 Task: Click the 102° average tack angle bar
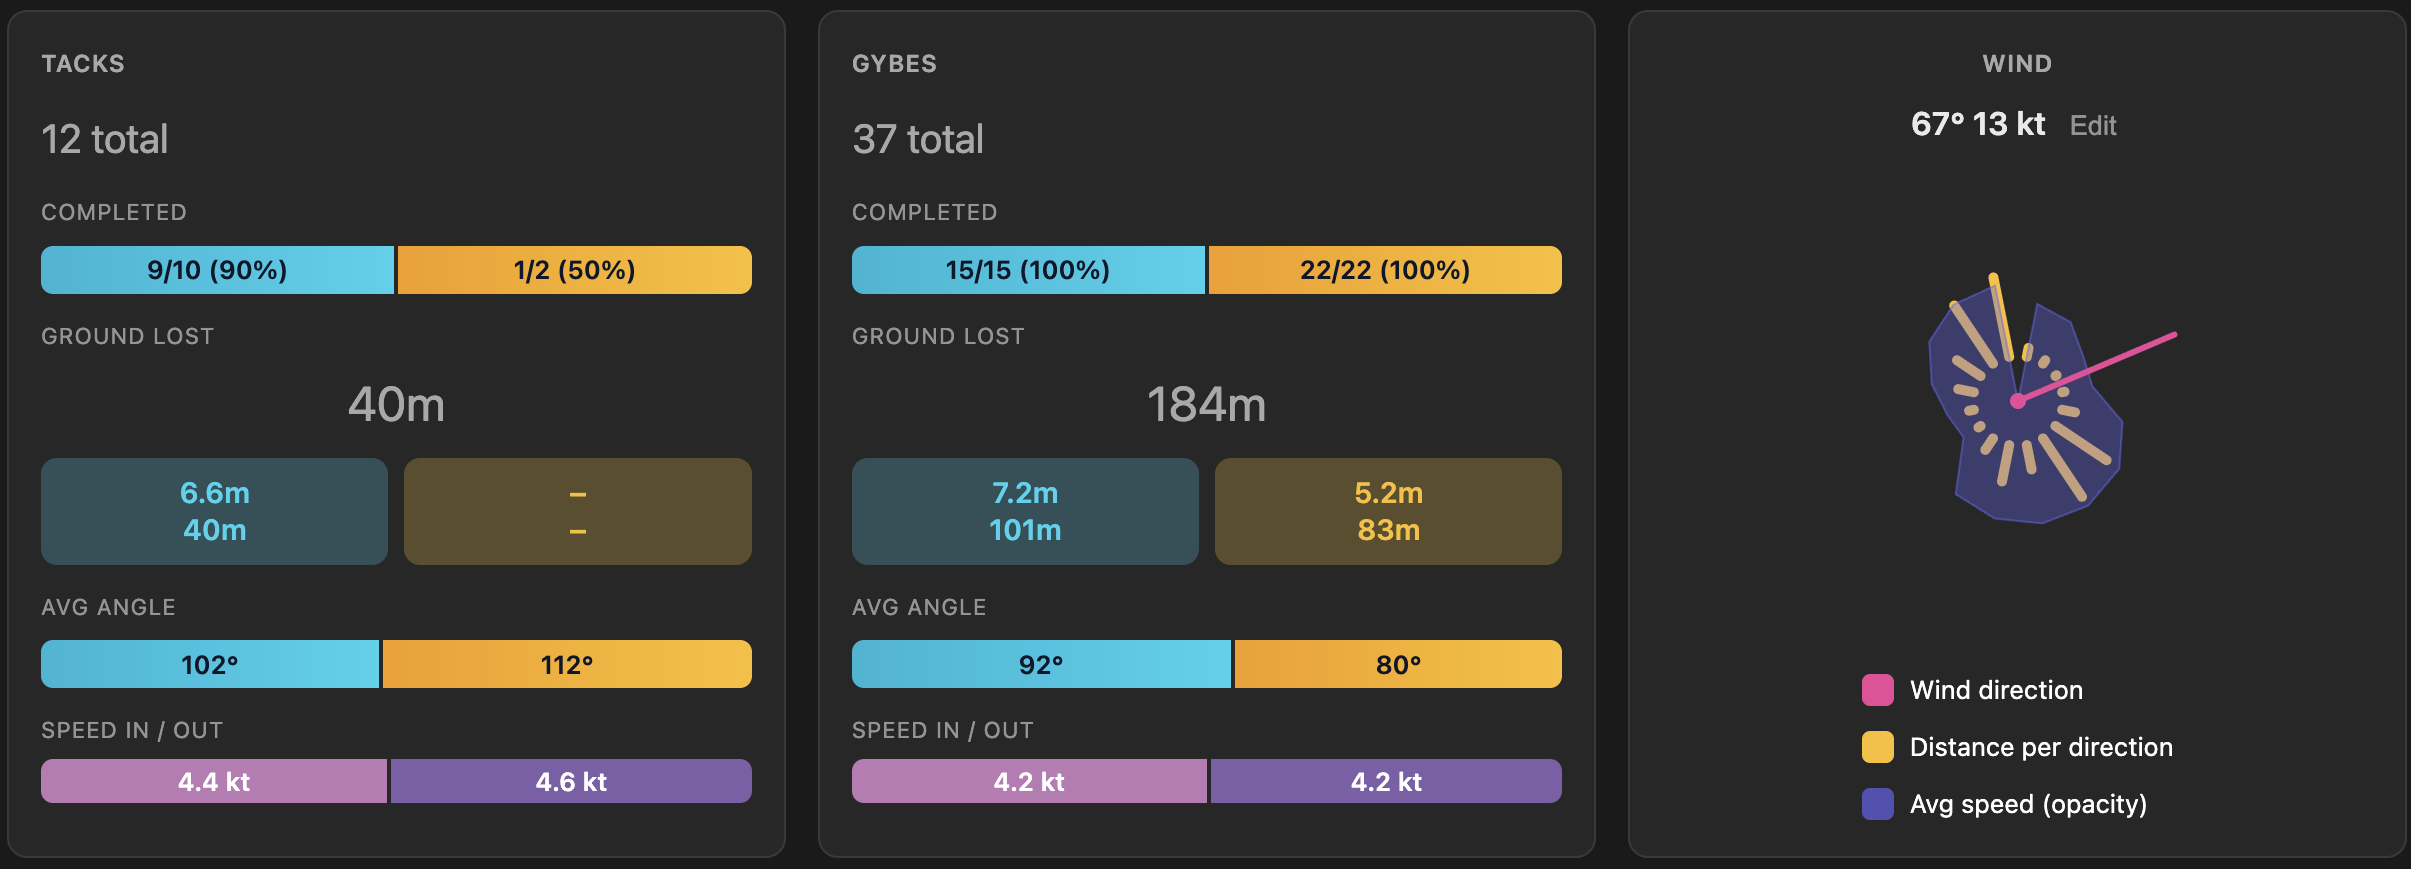pos(209,662)
